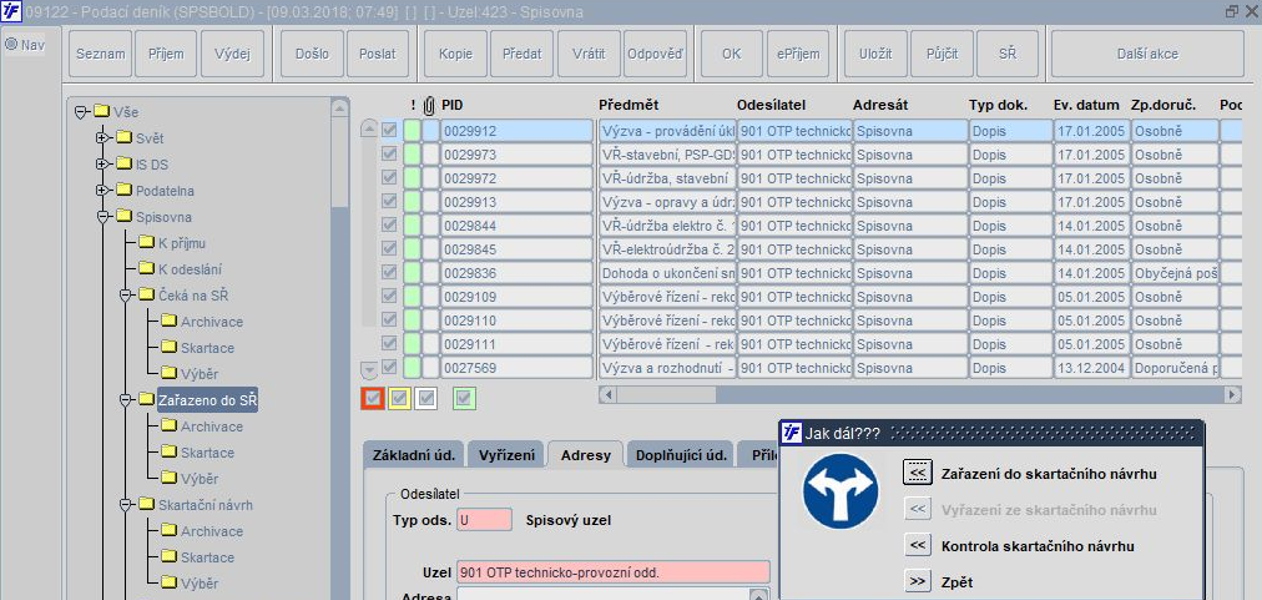Click the blue fork-arrows direction sign image

pos(841,491)
